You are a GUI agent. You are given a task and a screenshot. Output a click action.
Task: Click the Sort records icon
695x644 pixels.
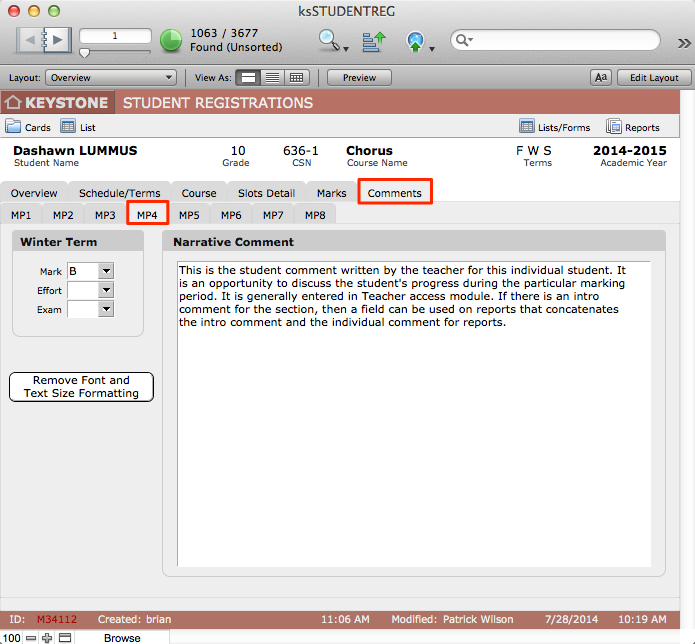[373, 40]
